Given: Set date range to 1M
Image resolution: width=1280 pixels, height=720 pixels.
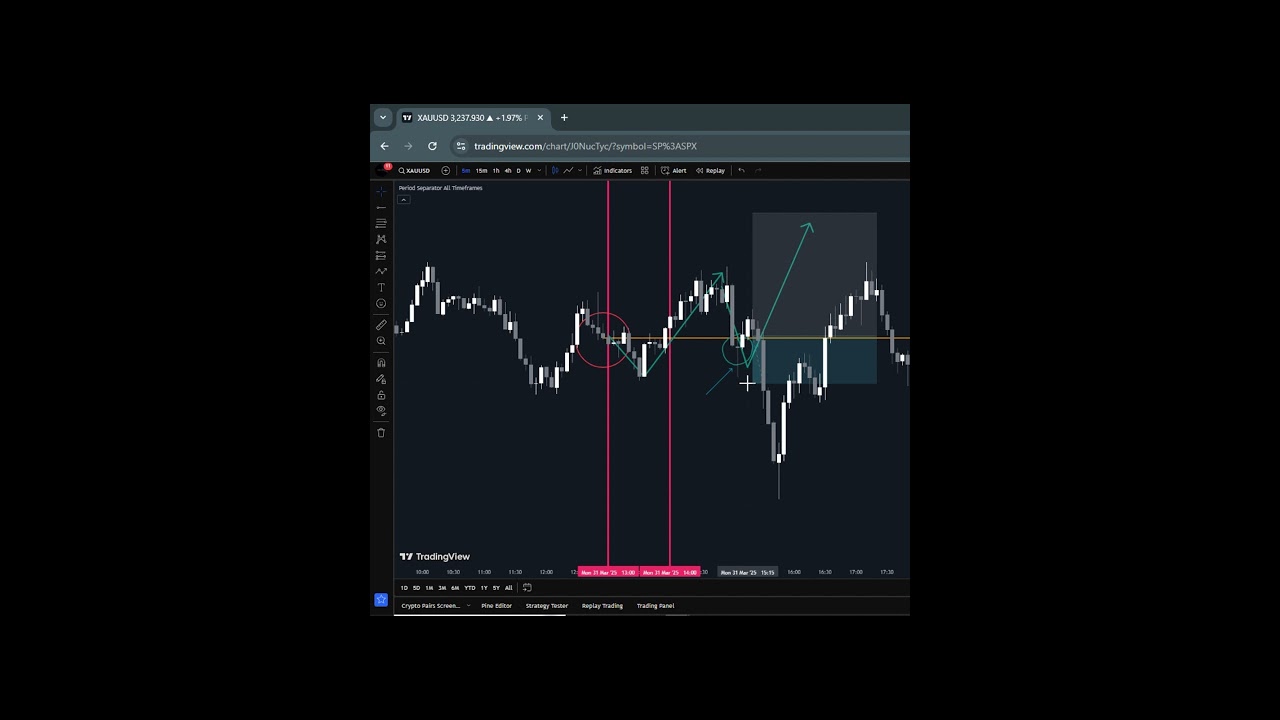Looking at the screenshot, I should [429, 588].
